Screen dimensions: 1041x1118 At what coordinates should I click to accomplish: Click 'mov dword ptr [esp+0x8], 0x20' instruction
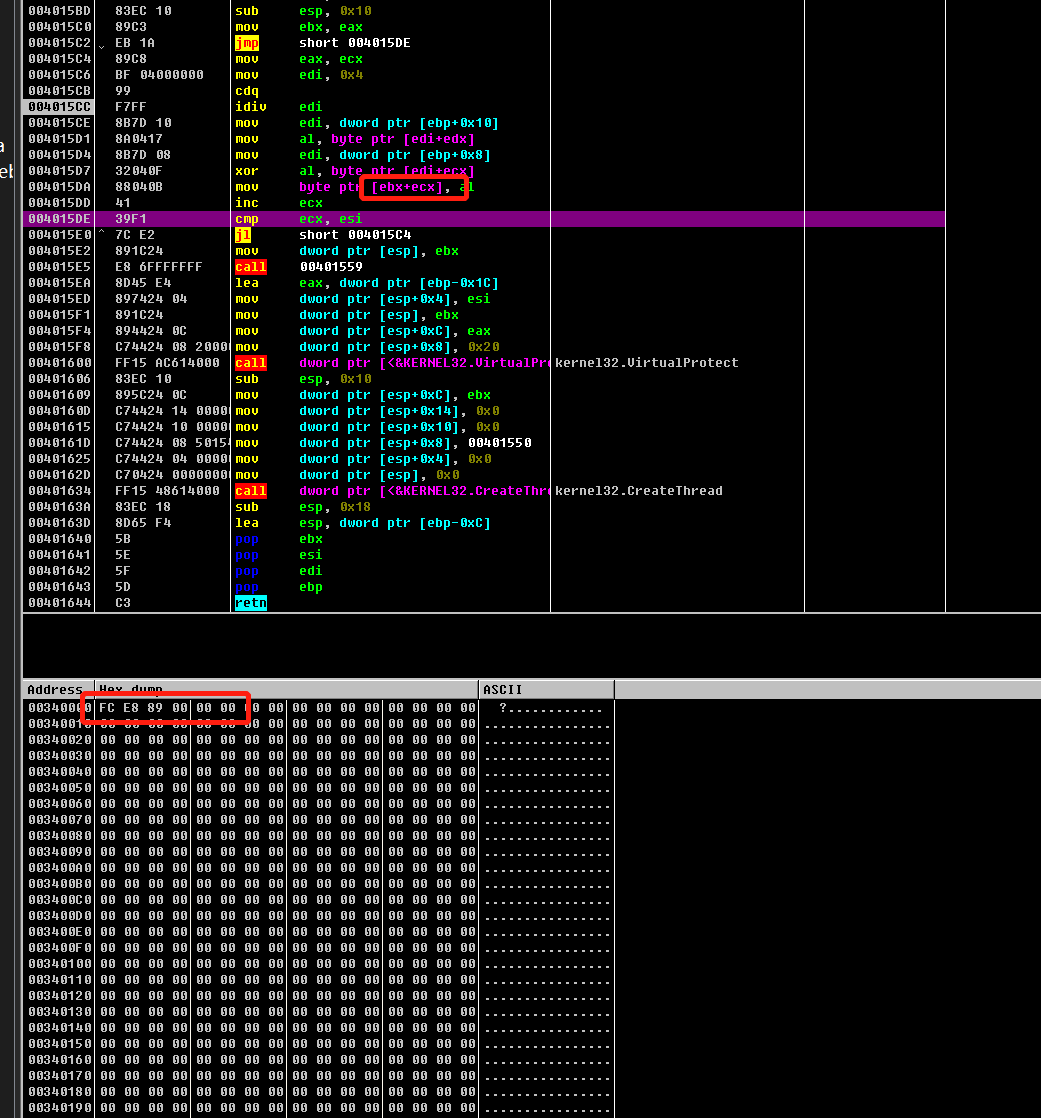point(366,347)
